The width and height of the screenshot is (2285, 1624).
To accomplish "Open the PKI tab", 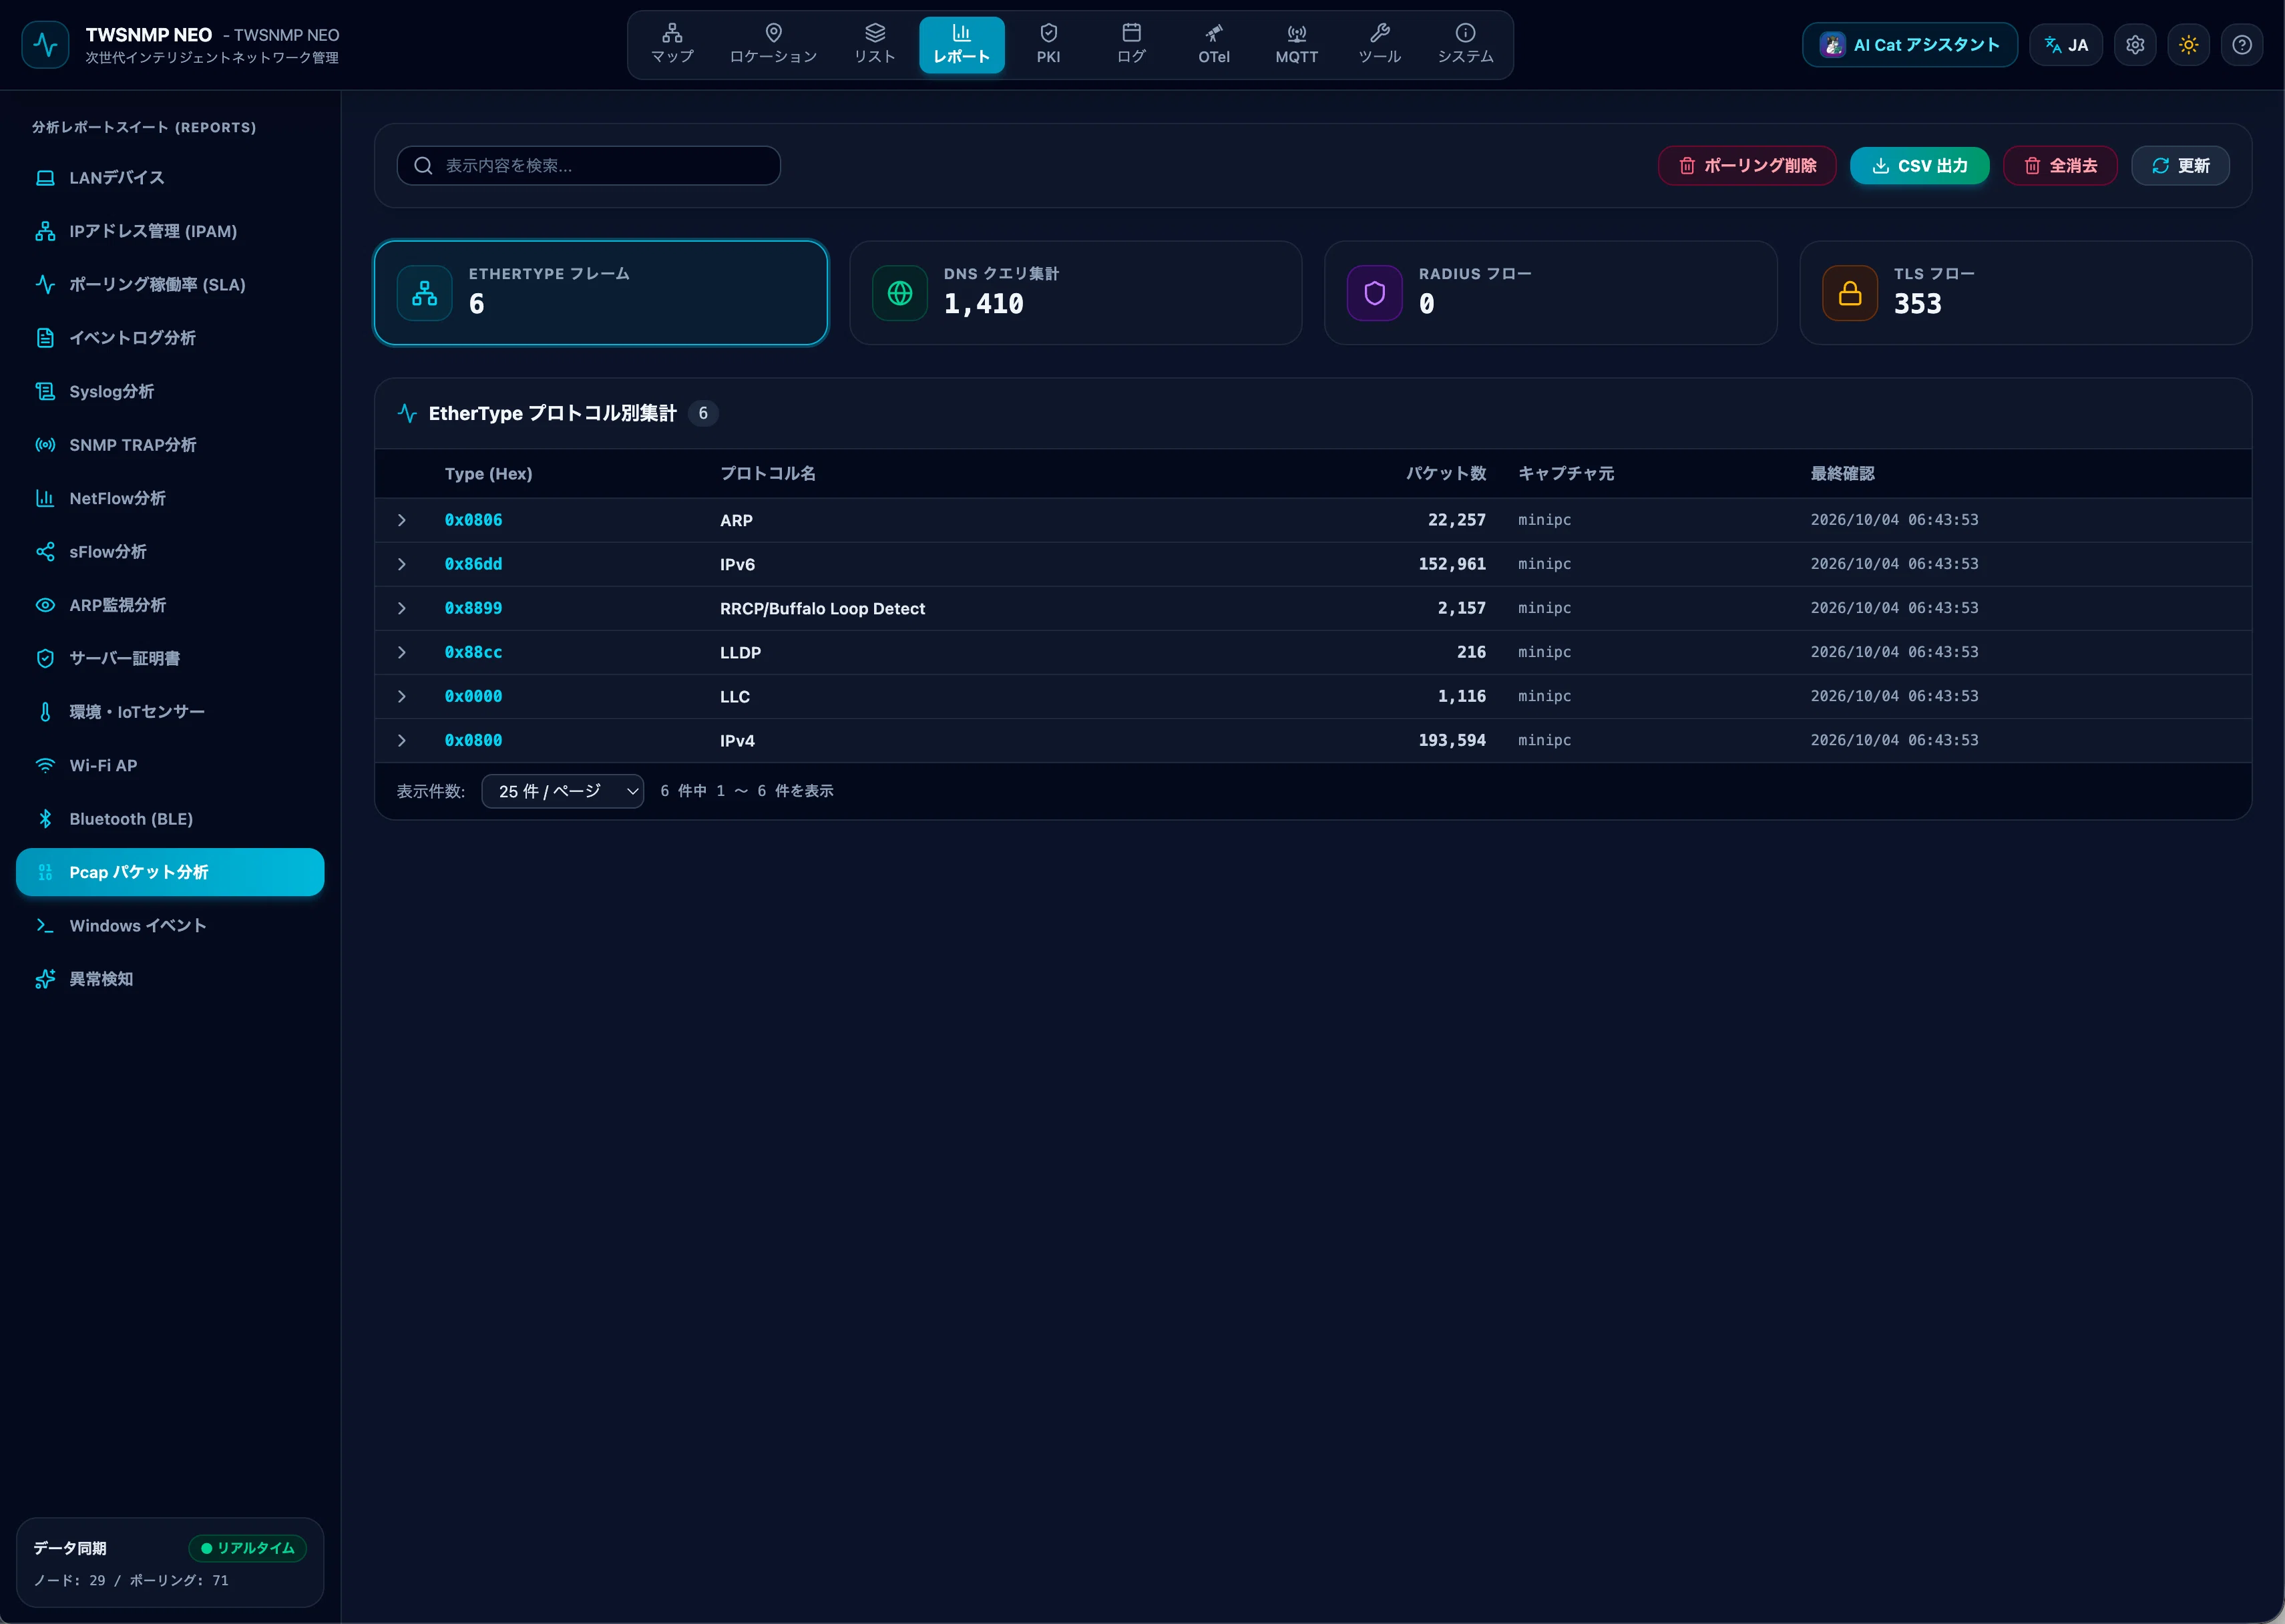I will tap(1048, 45).
